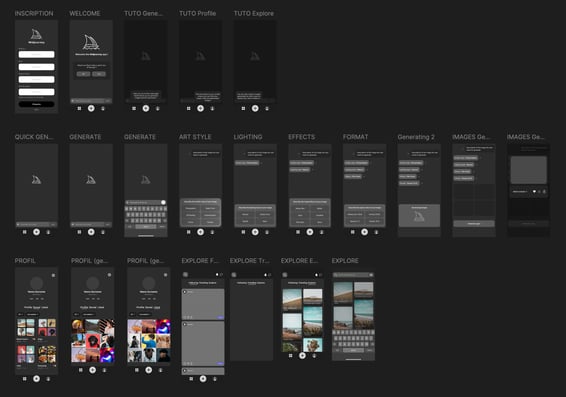Click plus button under EXPLORE F frame
566x397 pixels.
[x=203, y=379]
